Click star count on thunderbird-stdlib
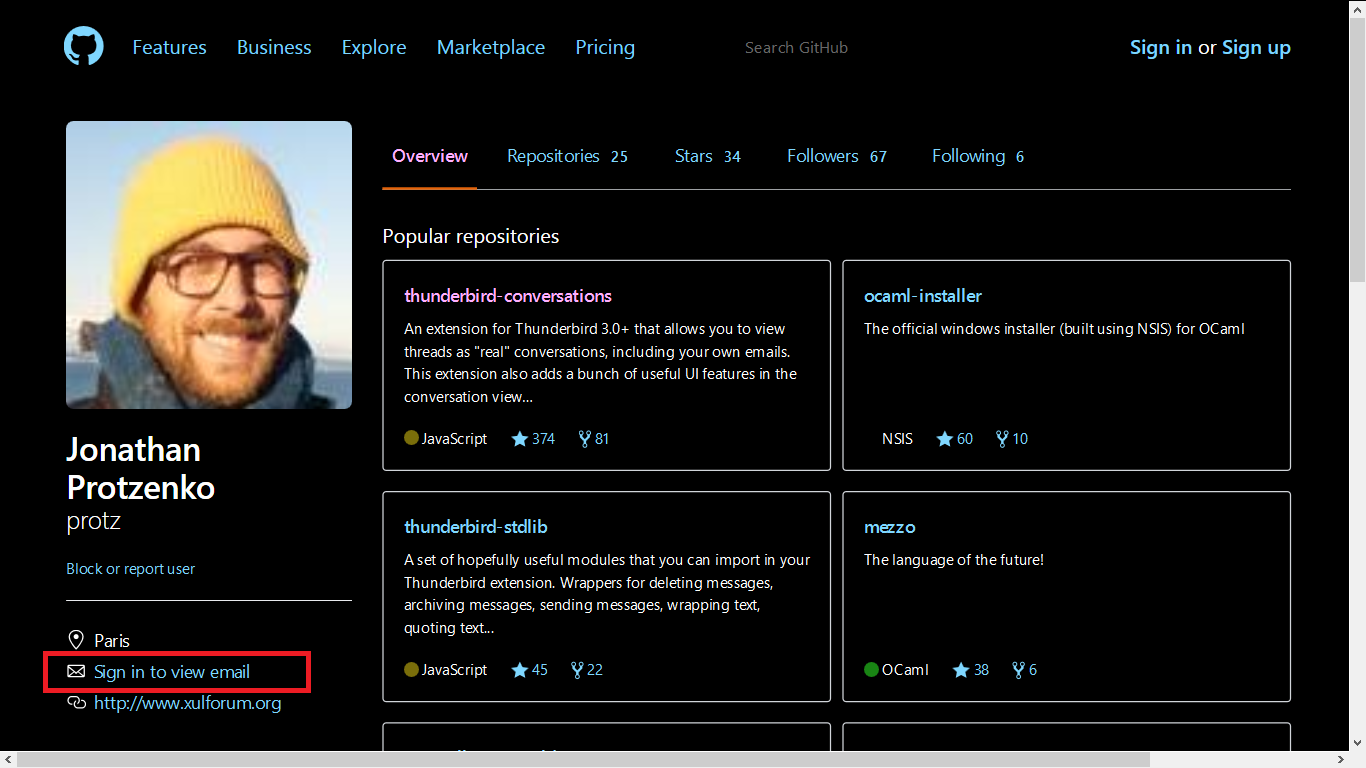Image resolution: width=1366 pixels, height=768 pixels. 530,670
